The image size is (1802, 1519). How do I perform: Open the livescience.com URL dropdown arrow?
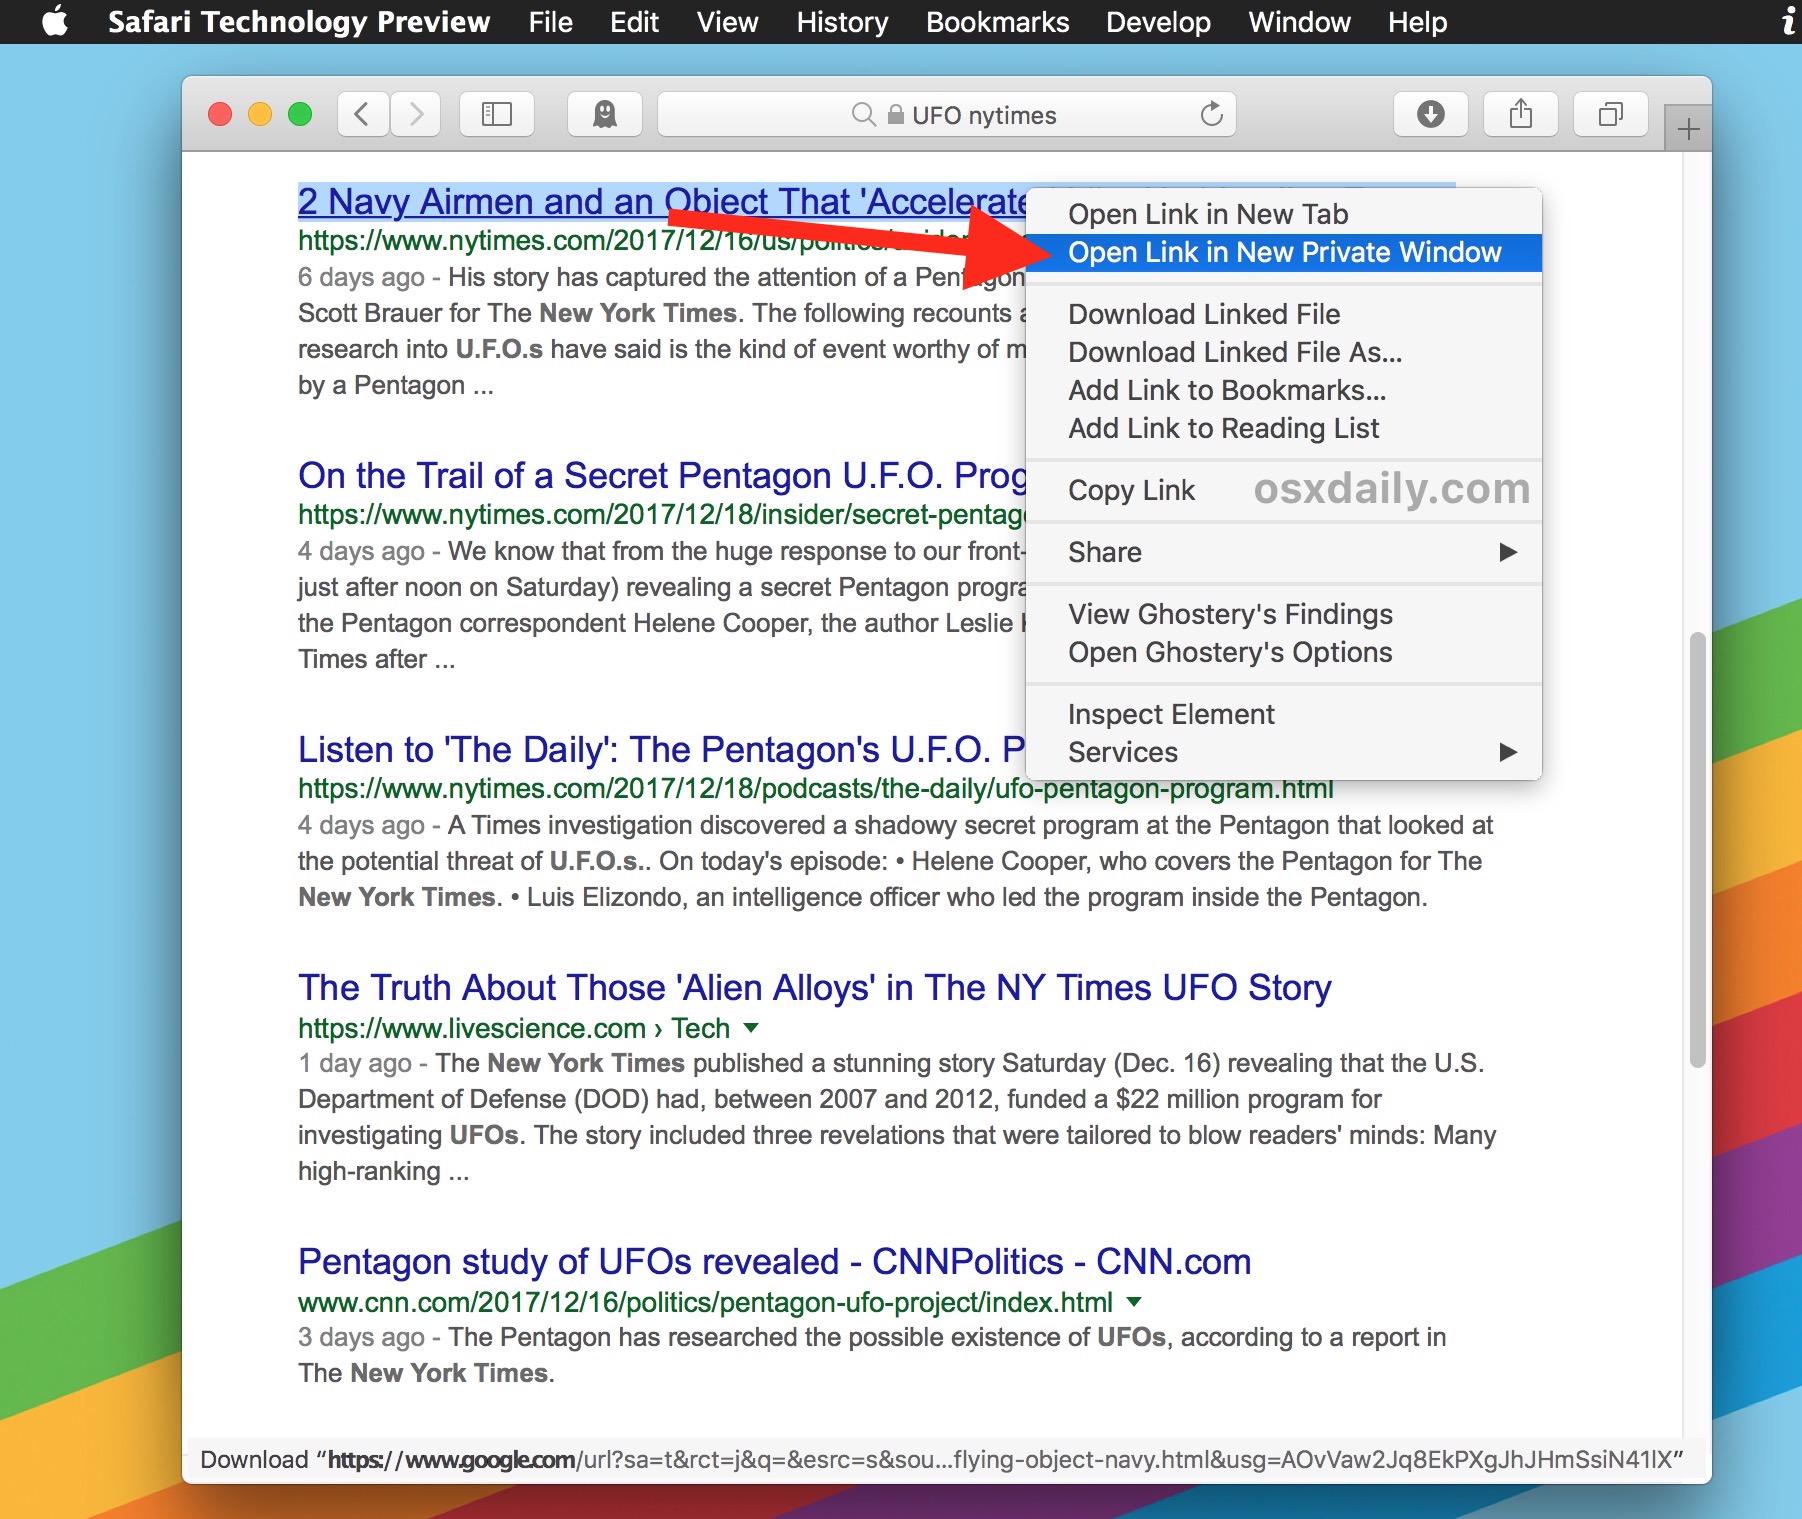(x=751, y=1028)
